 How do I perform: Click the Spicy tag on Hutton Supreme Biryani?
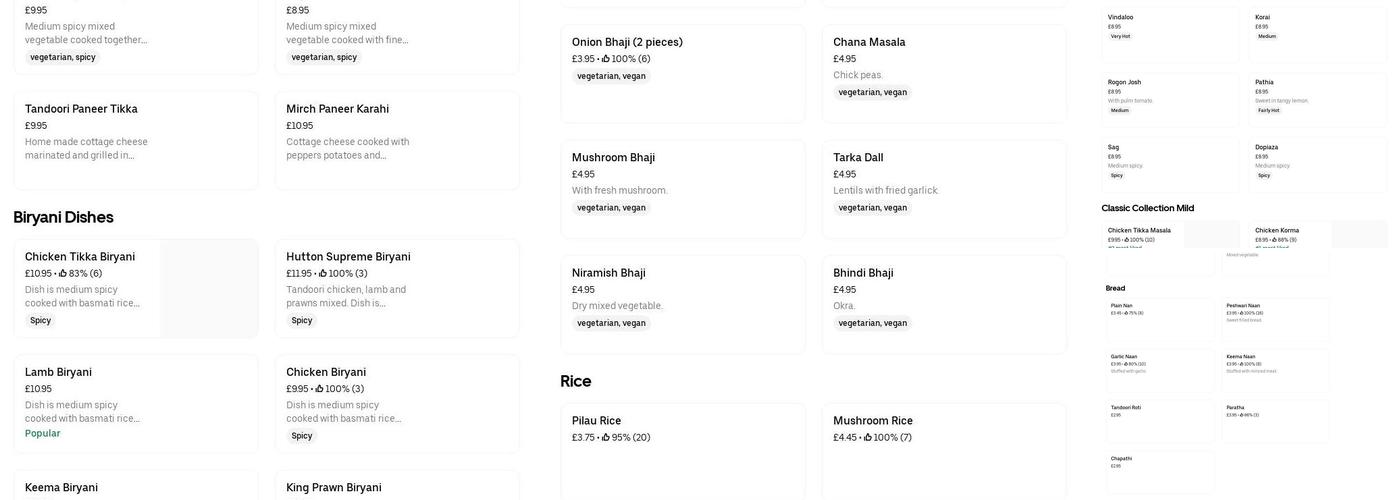point(302,321)
